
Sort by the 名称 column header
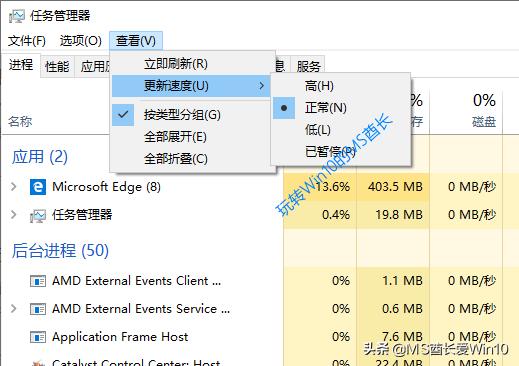click(x=20, y=121)
